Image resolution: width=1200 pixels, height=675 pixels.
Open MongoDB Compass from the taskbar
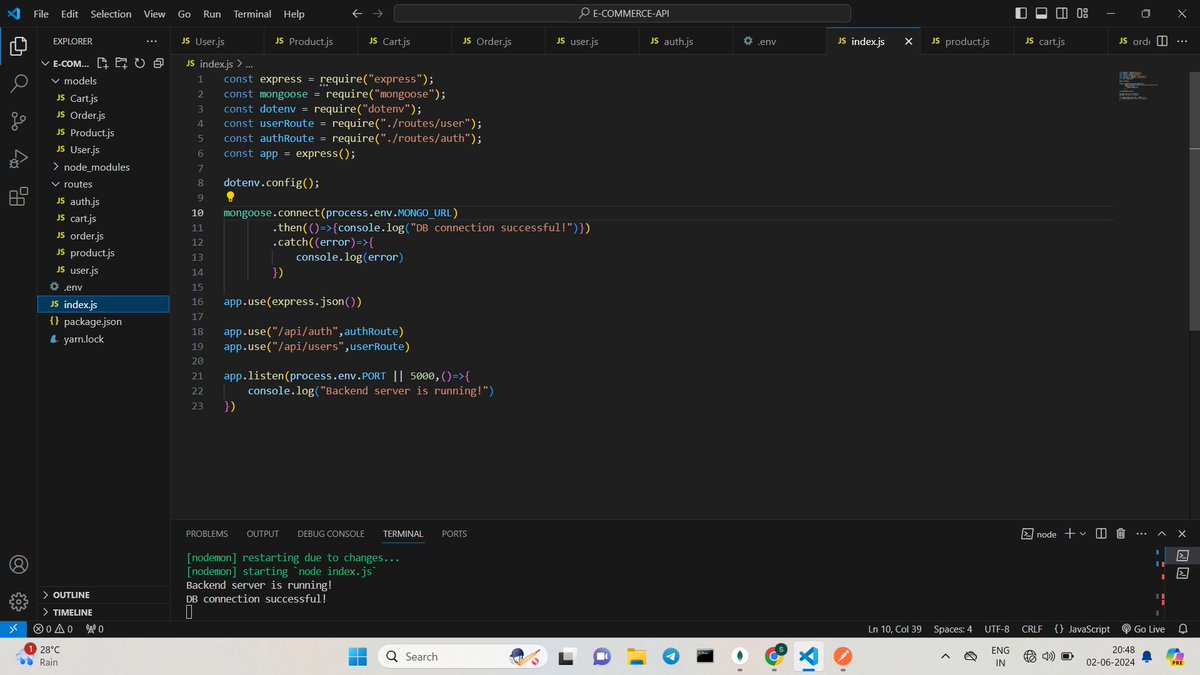click(740, 656)
